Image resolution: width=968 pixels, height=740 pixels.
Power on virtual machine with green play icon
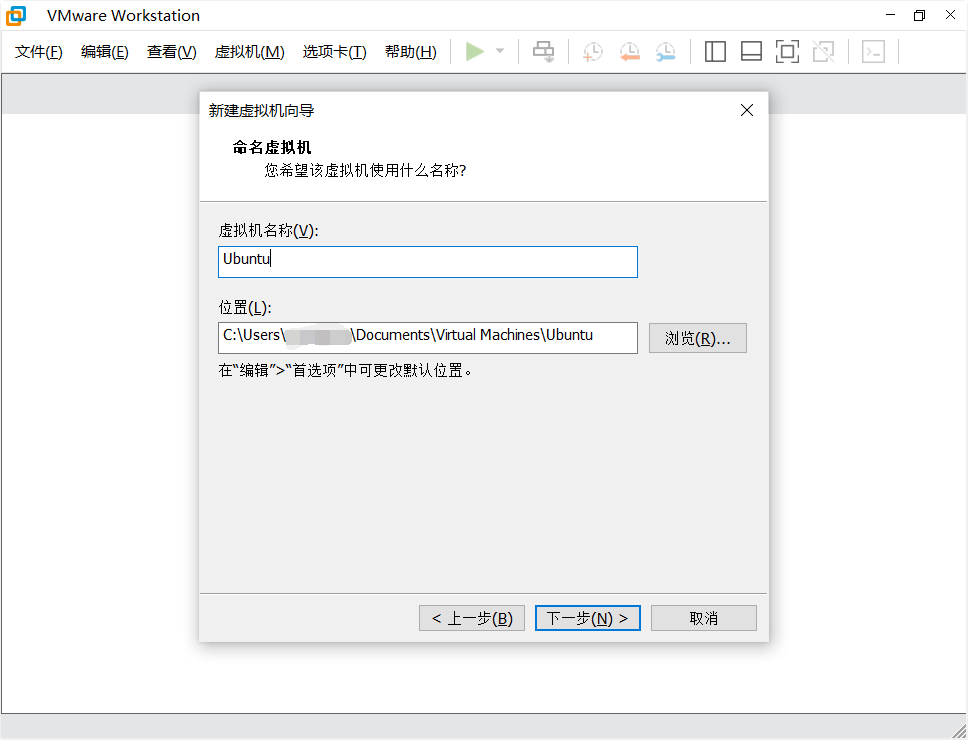(x=475, y=51)
